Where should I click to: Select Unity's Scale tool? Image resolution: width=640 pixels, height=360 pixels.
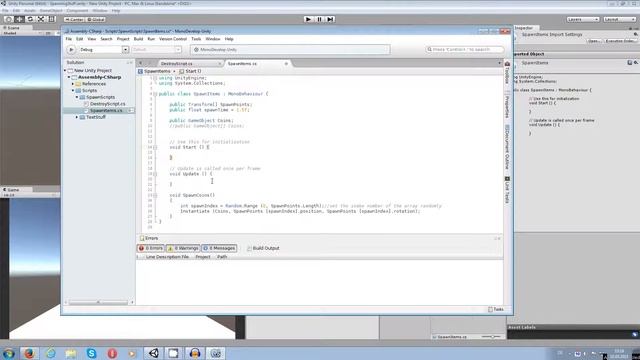coord(41,19)
